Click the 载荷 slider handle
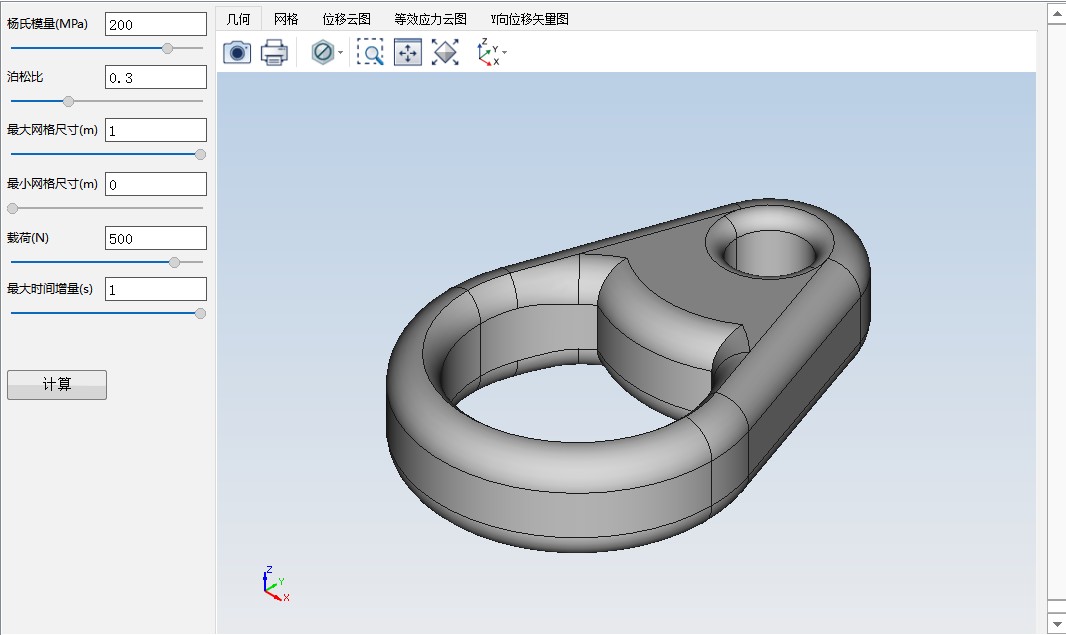 pos(174,262)
